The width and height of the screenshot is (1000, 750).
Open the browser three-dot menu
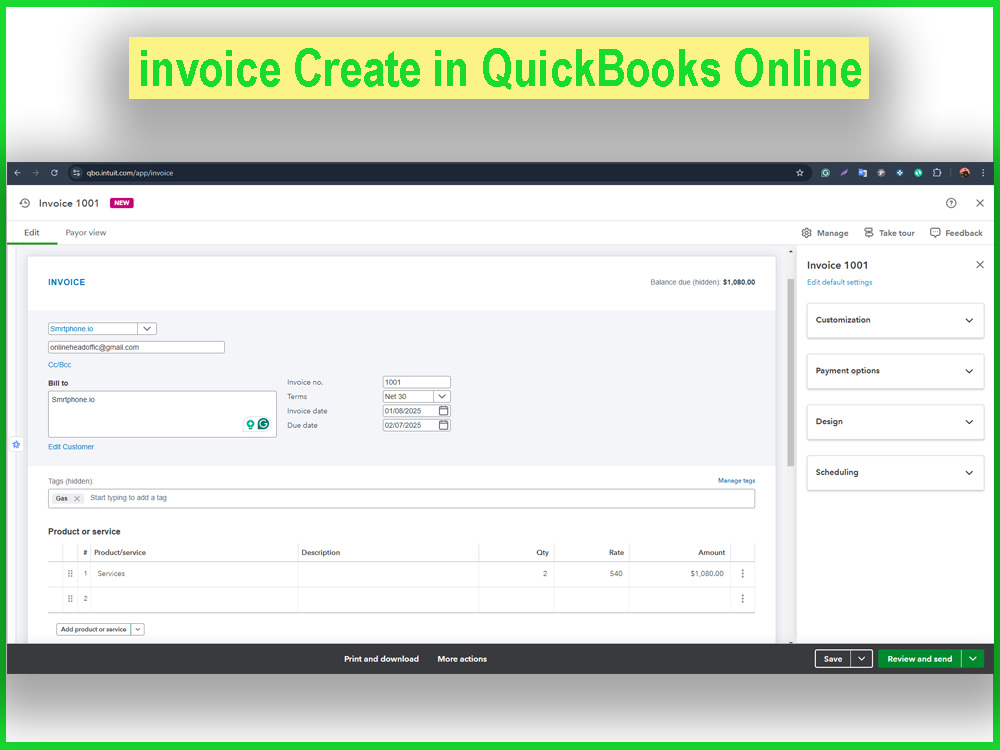click(983, 173)
